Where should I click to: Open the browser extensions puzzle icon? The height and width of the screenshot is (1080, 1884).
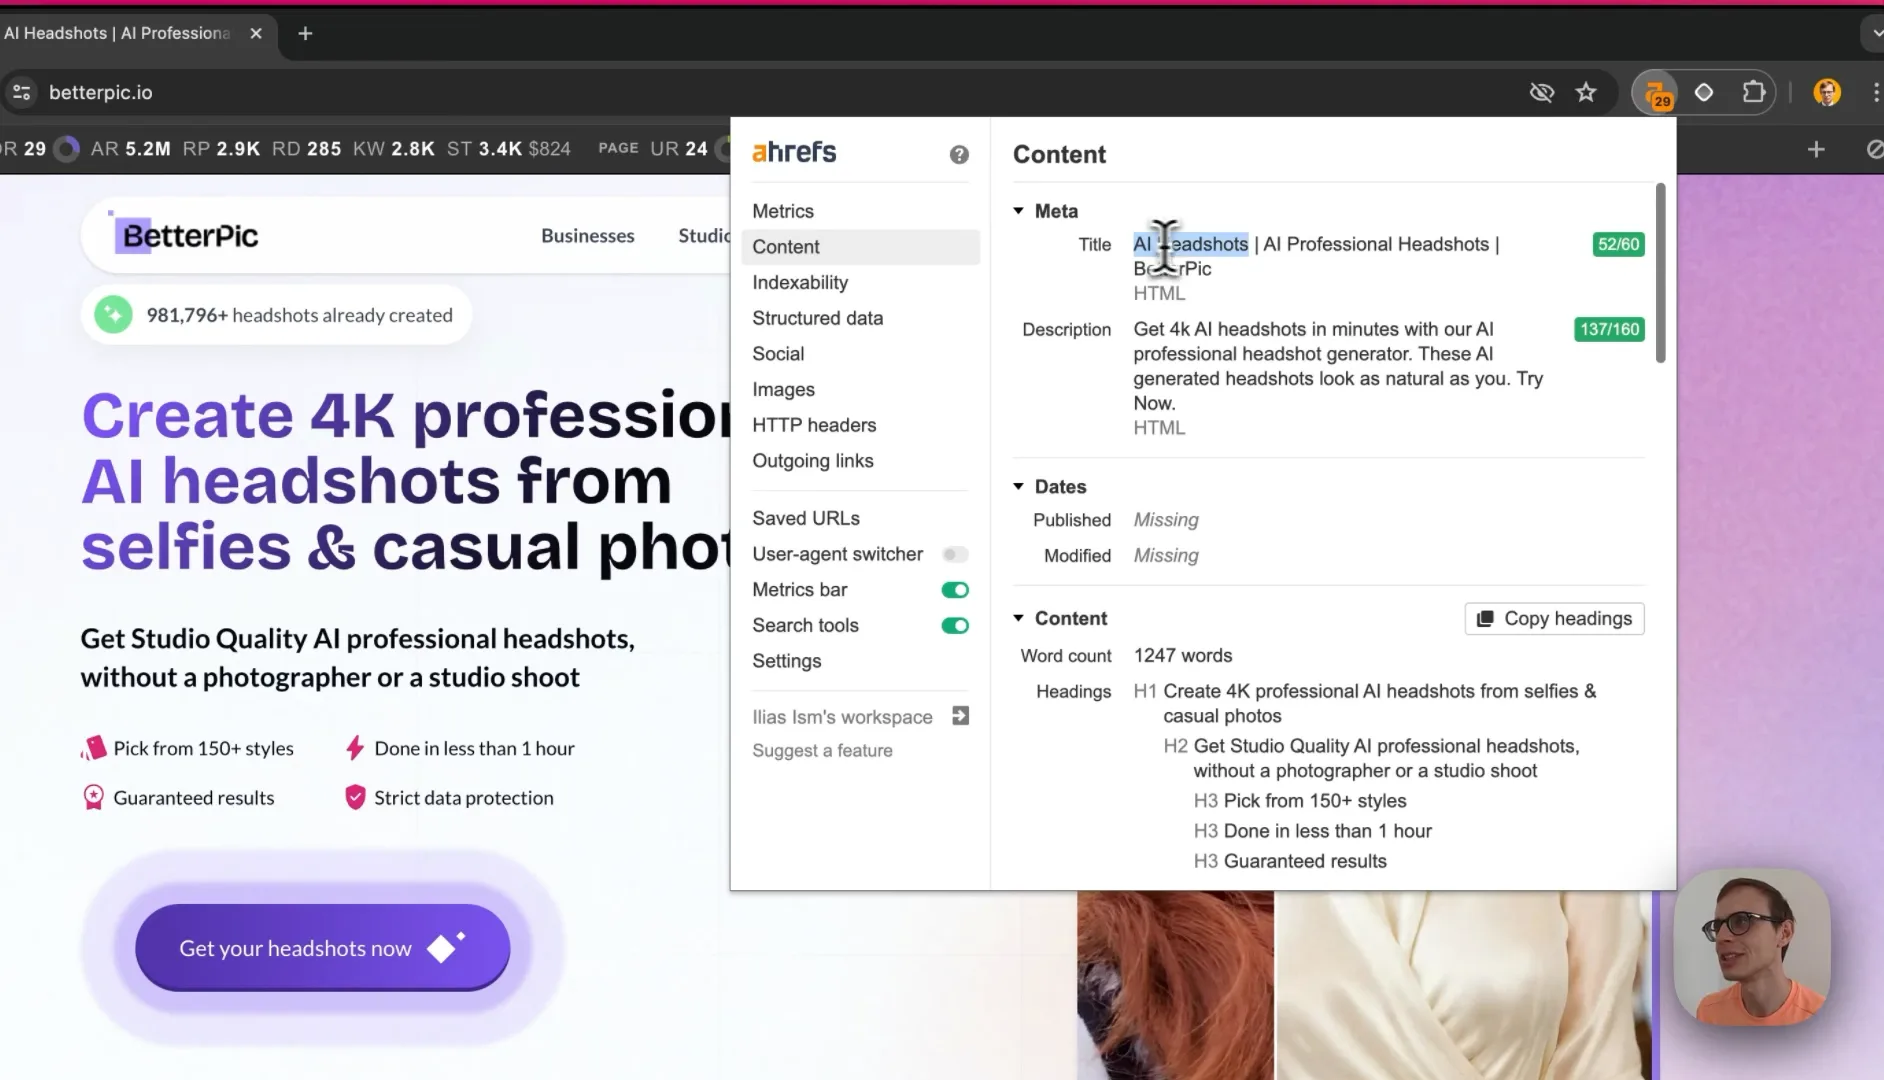(x=1754, y=93)
